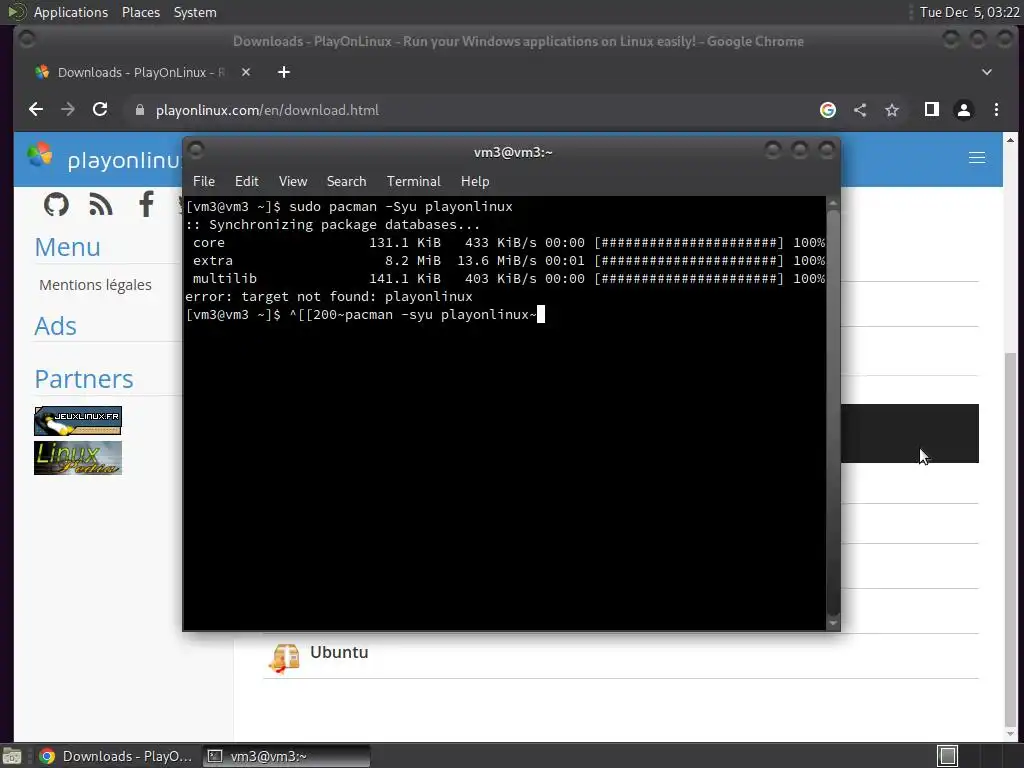Open the terminal View menu

coord(293,182)
